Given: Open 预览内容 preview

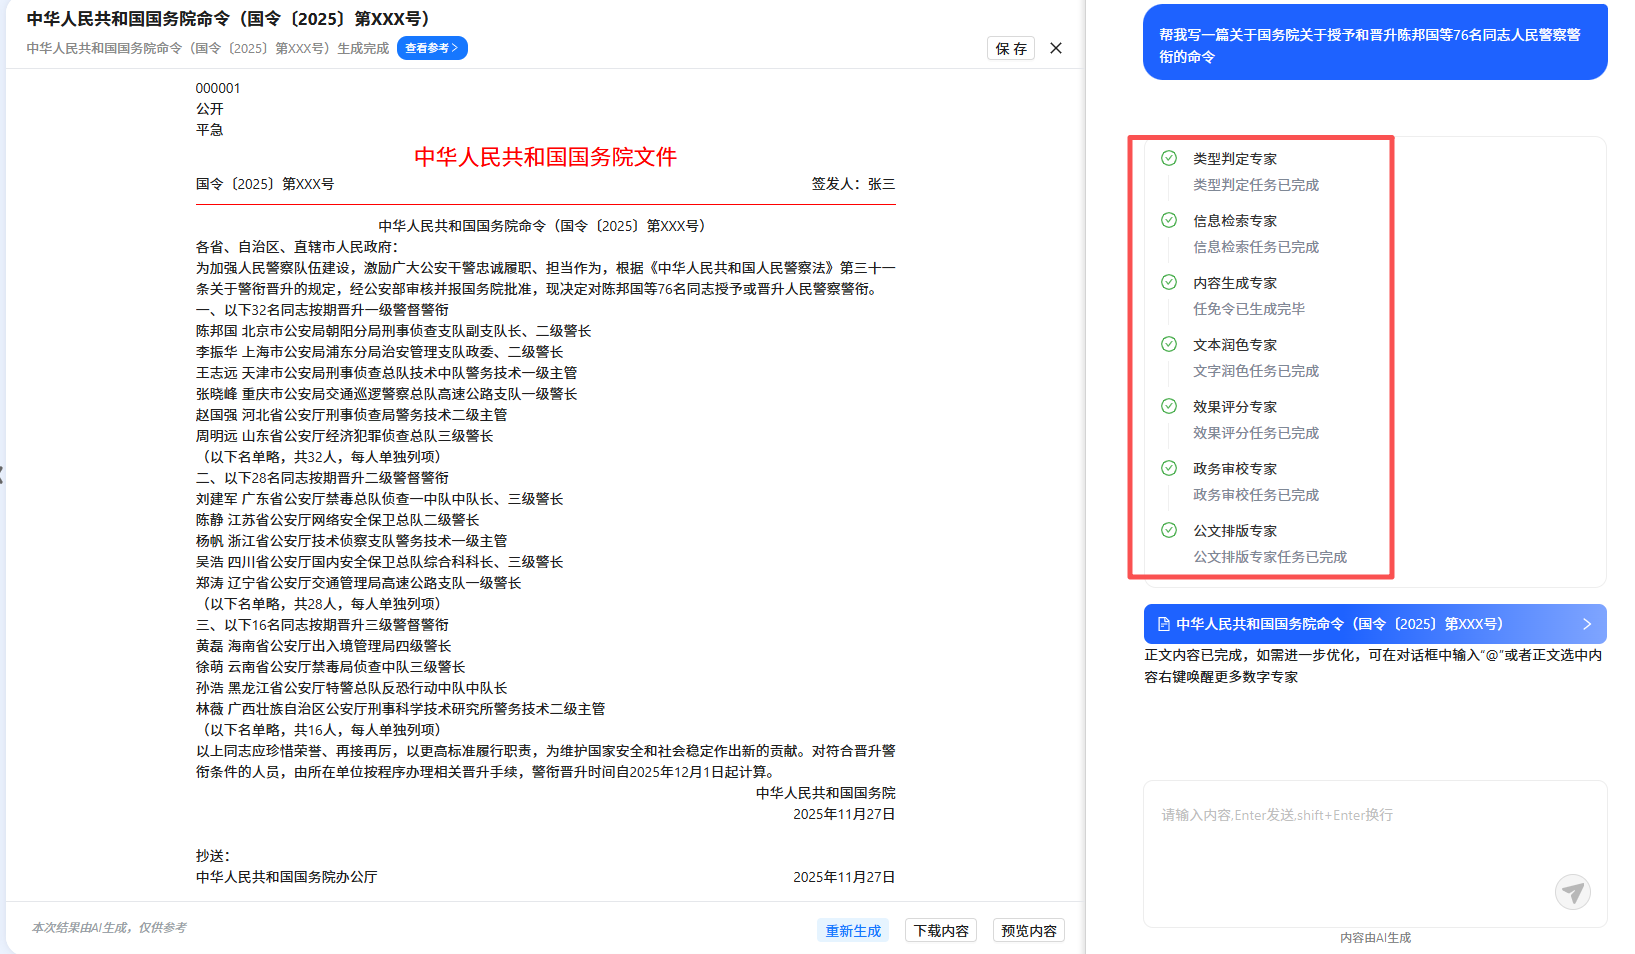Looking at the screenshot, I should (1028, 930).
